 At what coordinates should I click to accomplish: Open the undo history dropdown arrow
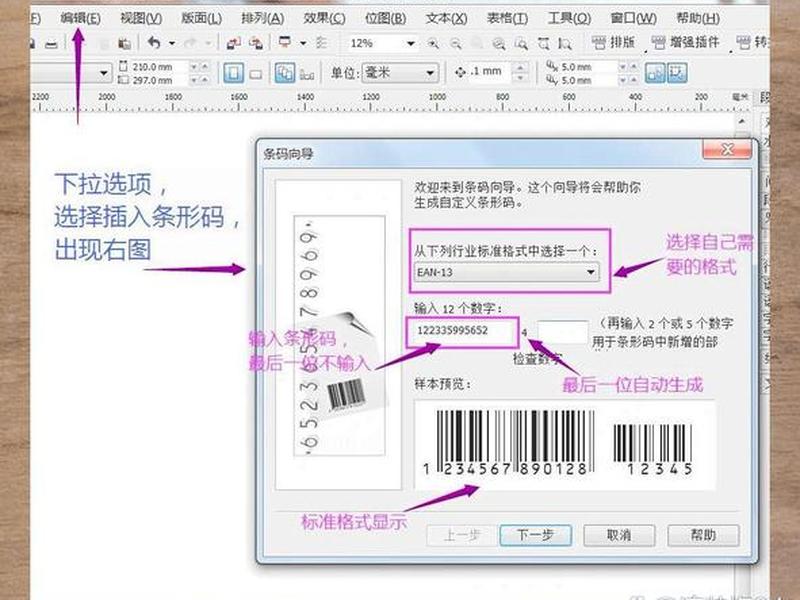[171, 43]
